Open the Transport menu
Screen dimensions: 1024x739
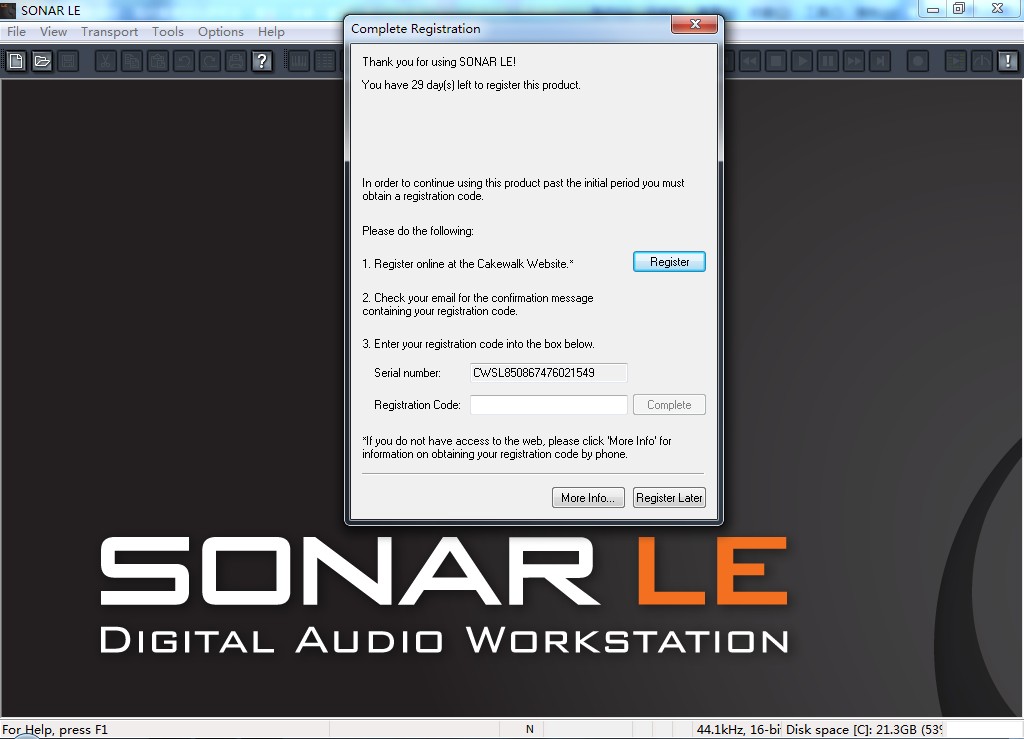click(109, 31)
